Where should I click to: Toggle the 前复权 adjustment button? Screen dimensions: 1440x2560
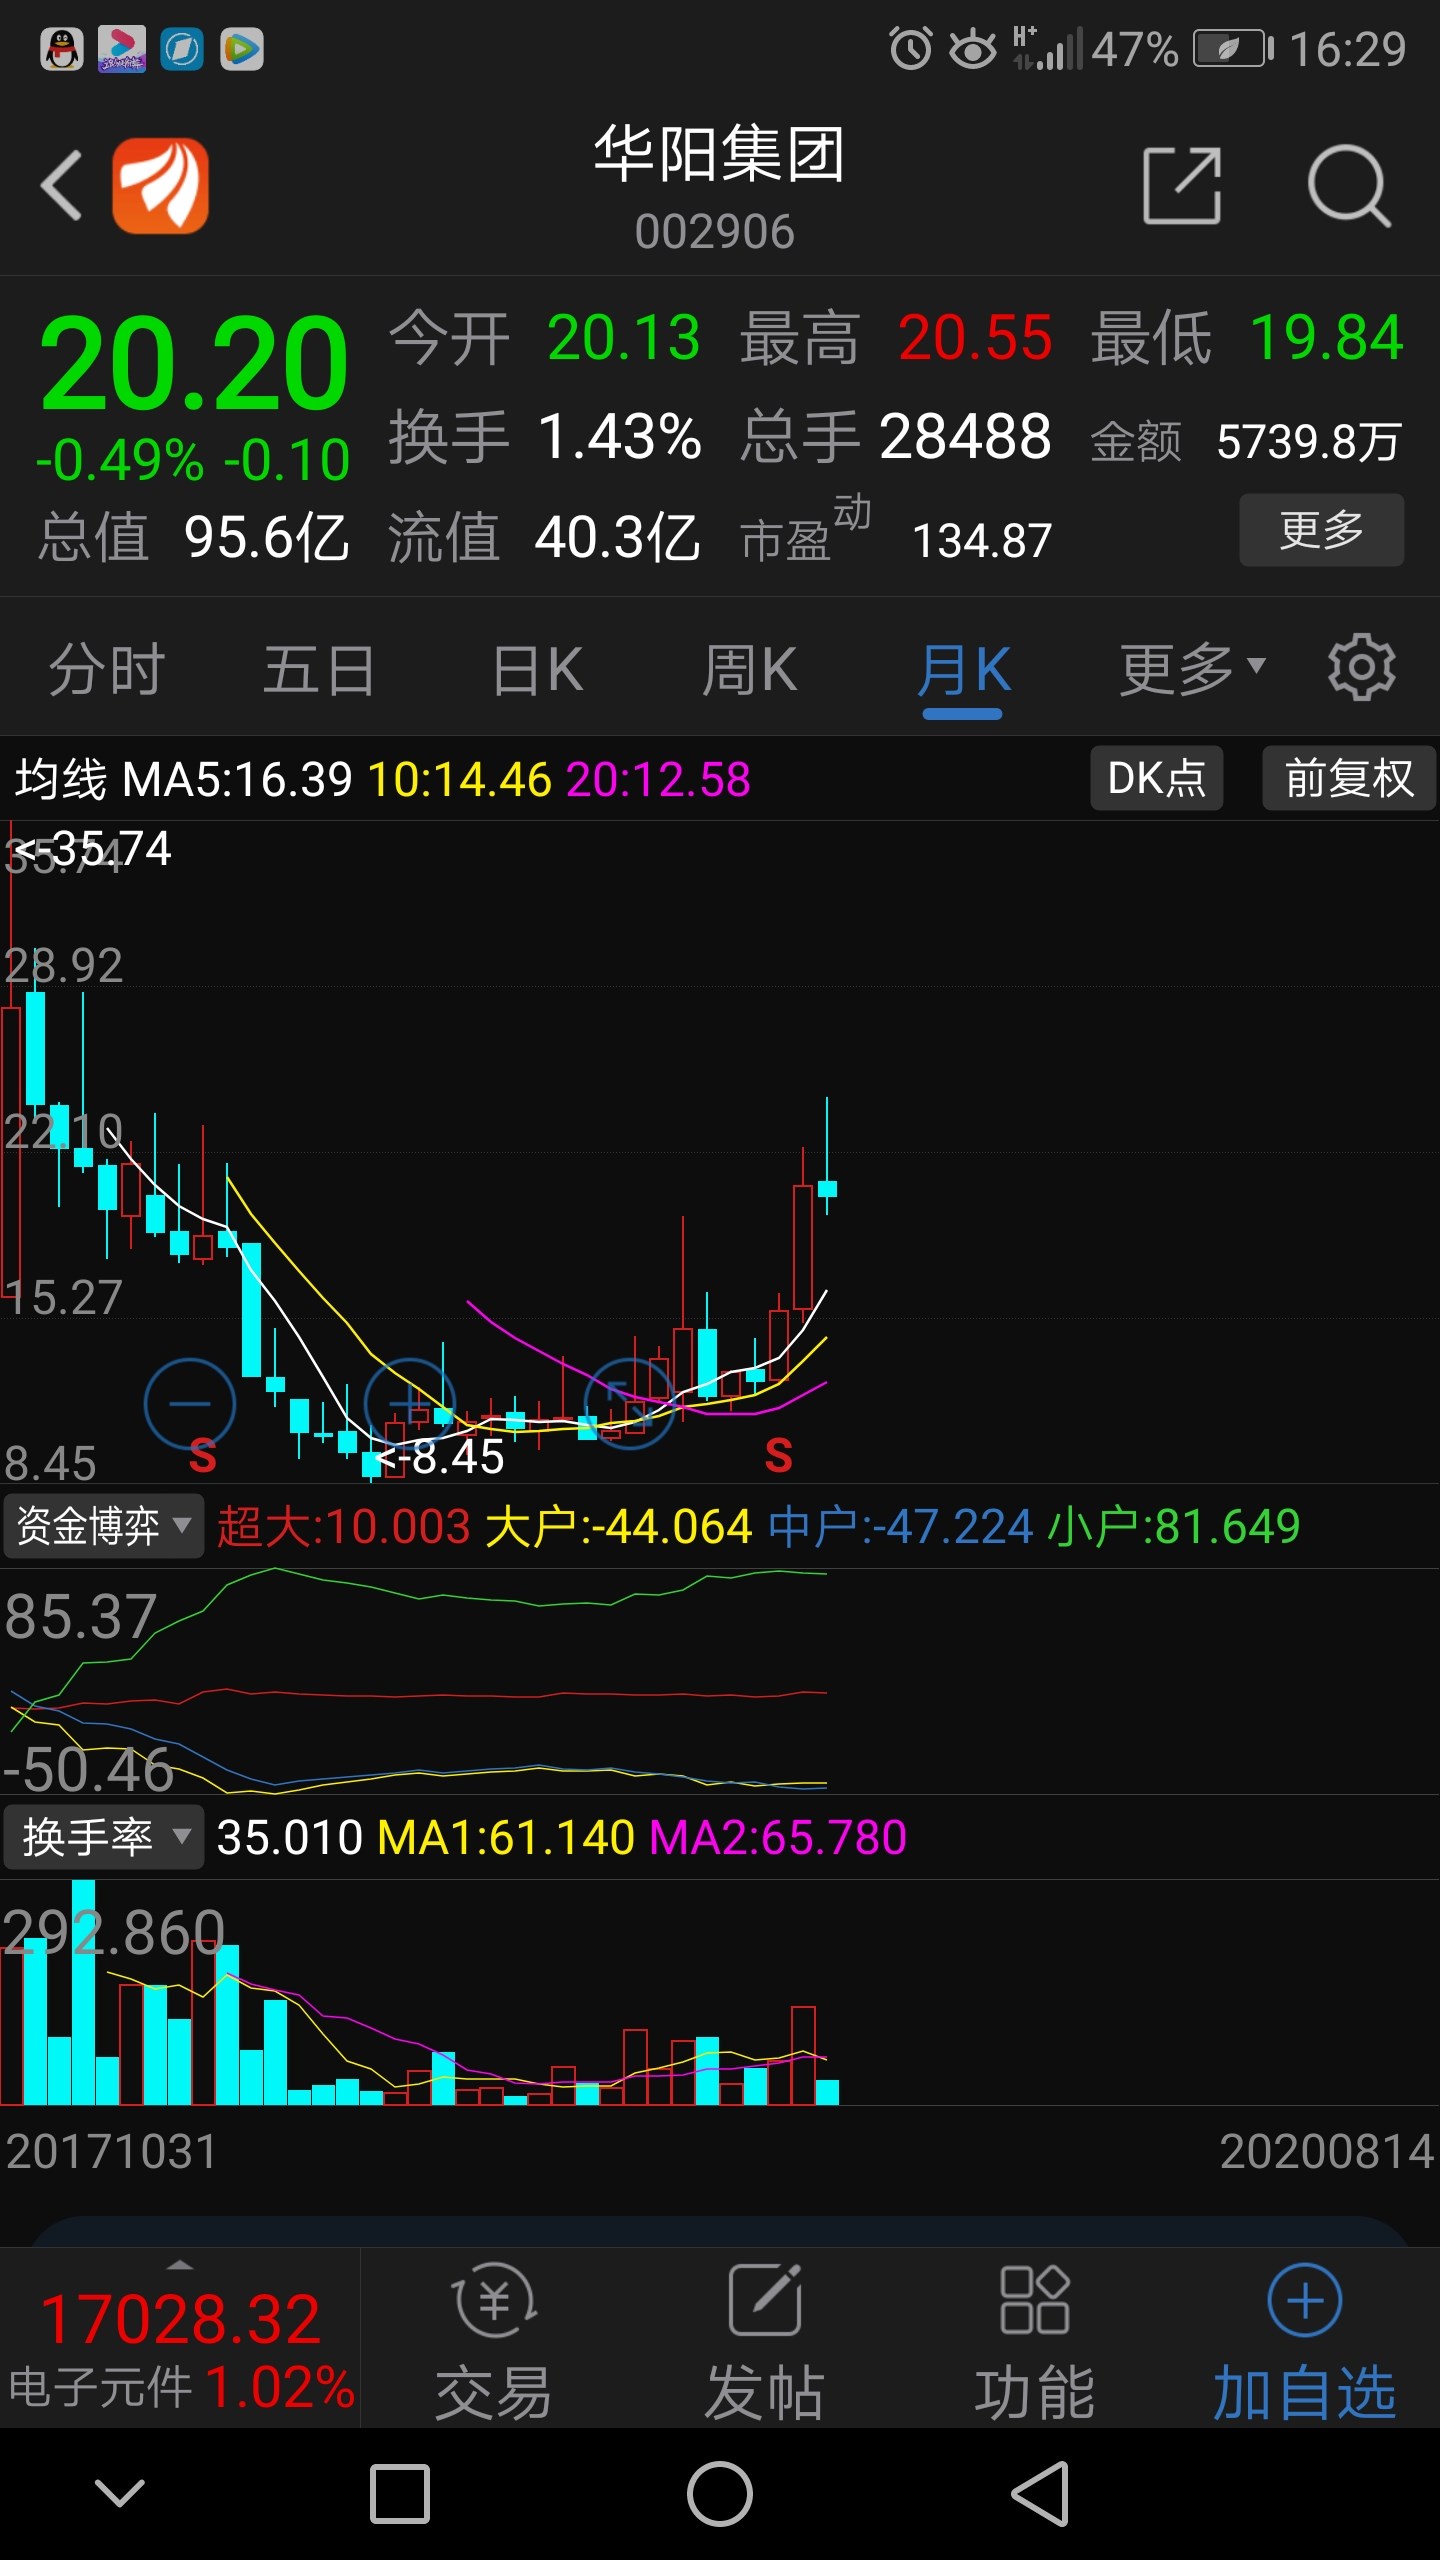(1349, 778)
